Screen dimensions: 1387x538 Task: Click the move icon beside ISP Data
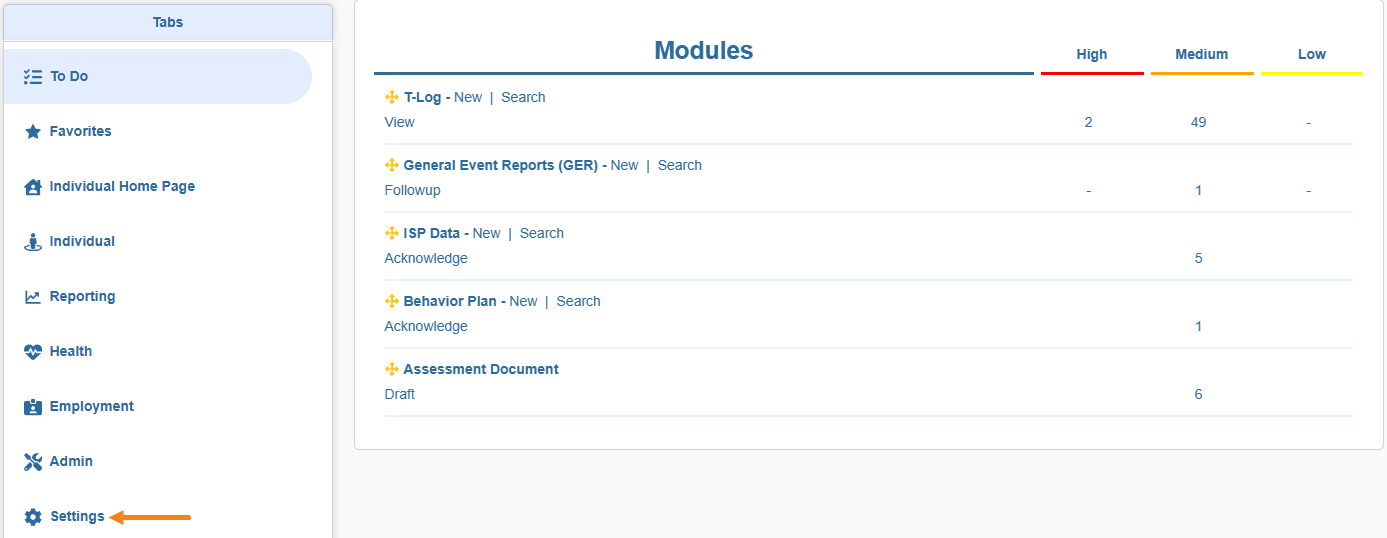392,233
